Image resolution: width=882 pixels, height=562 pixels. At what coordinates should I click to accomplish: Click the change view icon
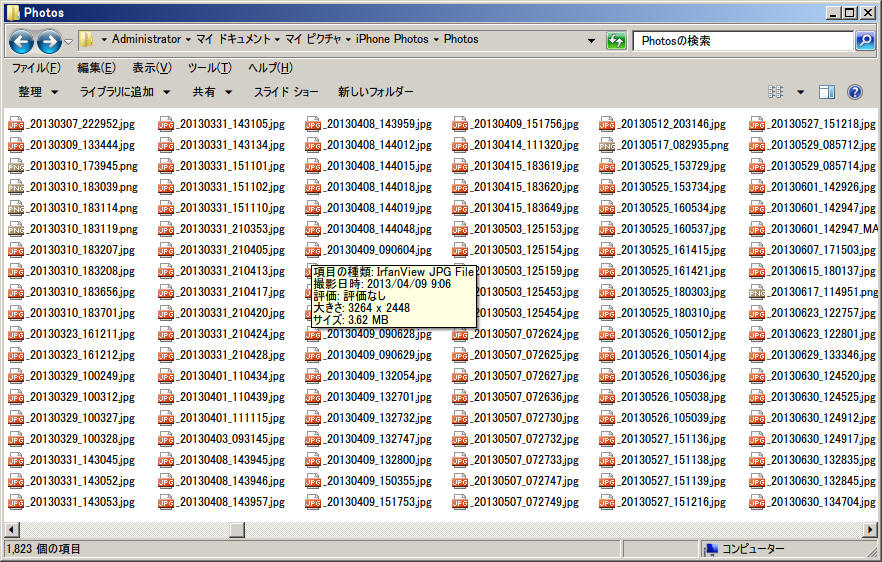coord(775,92)
